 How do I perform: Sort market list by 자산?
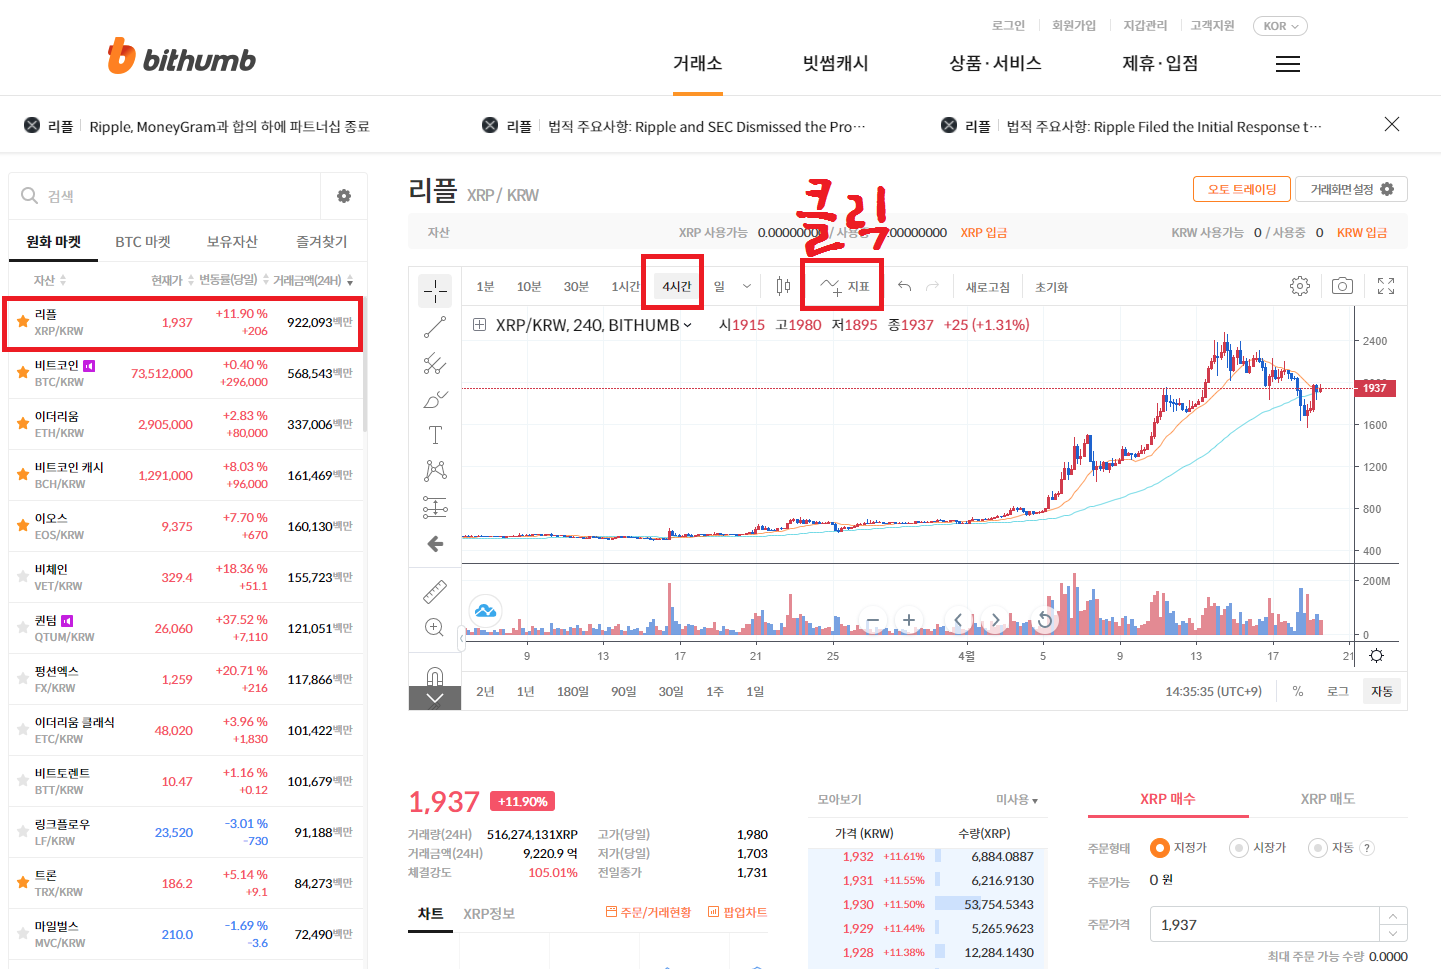click(50, 281)
